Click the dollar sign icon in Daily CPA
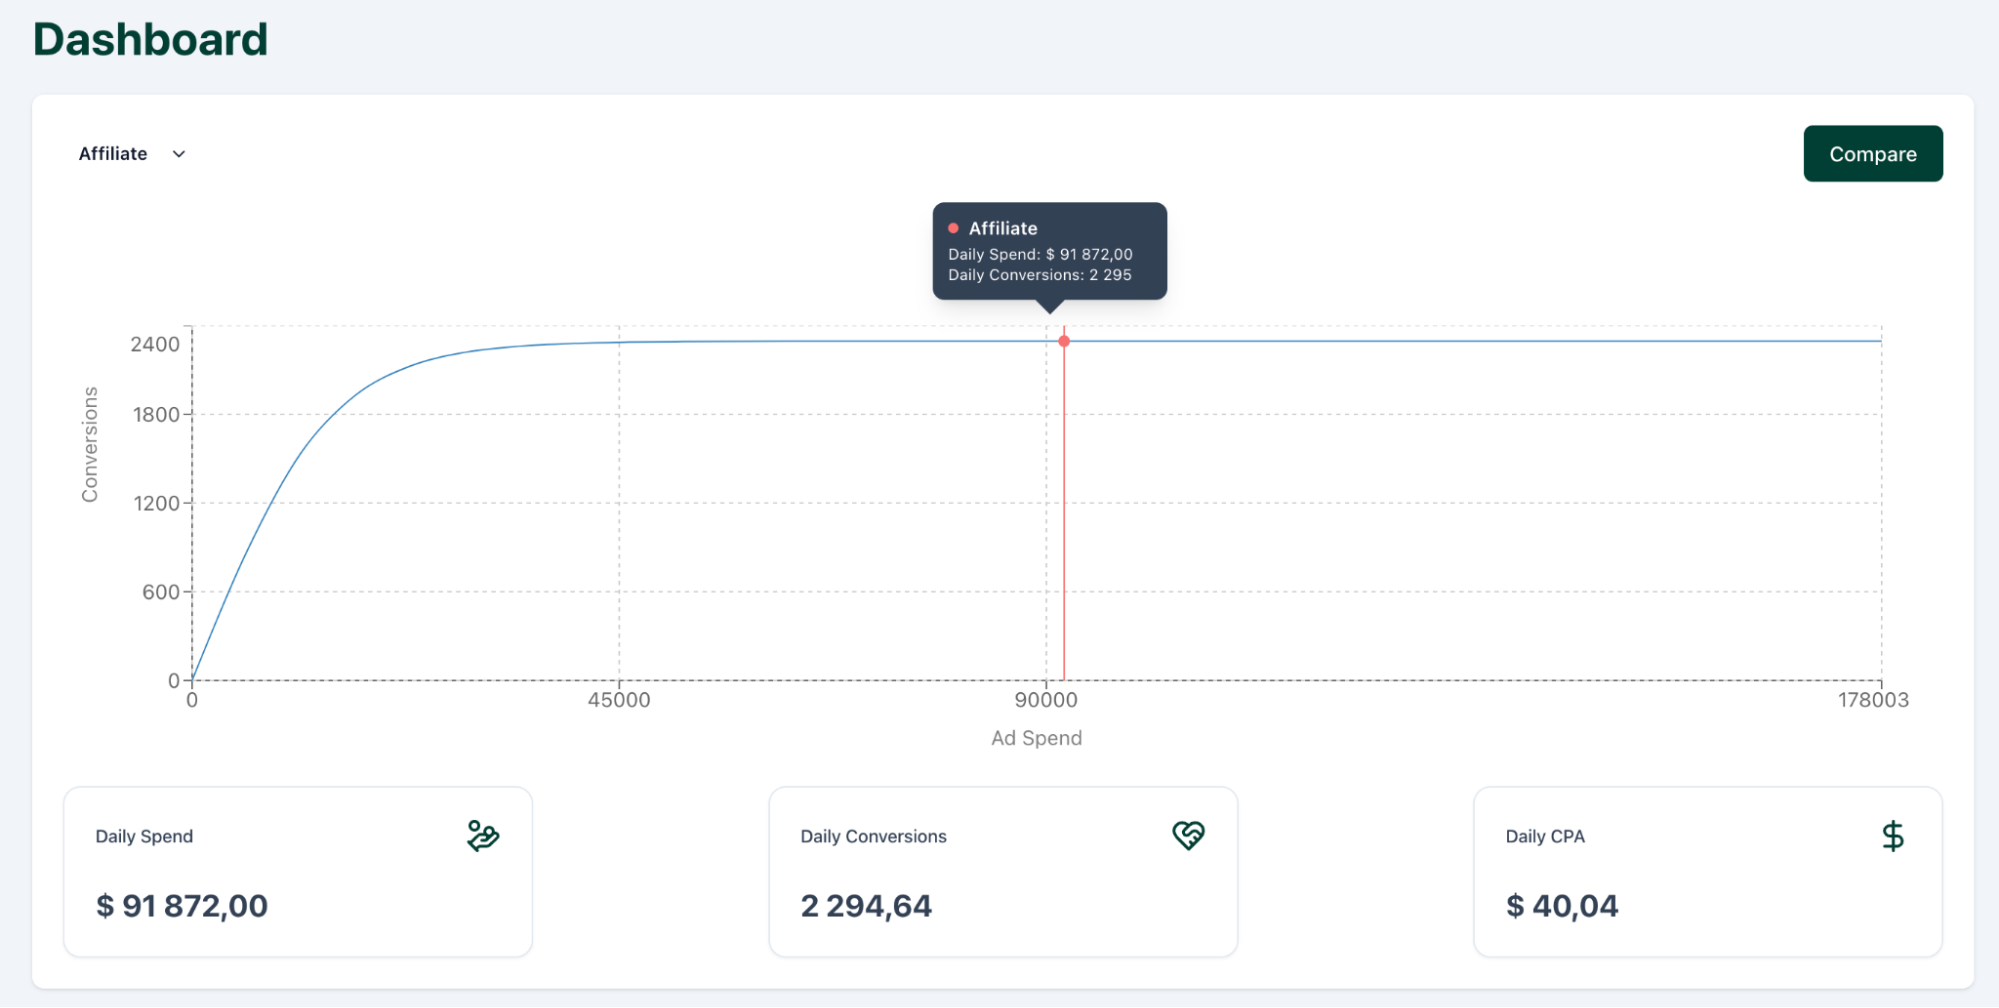The height and width of the screenshot is (1008, 1999). [1892, 835]
